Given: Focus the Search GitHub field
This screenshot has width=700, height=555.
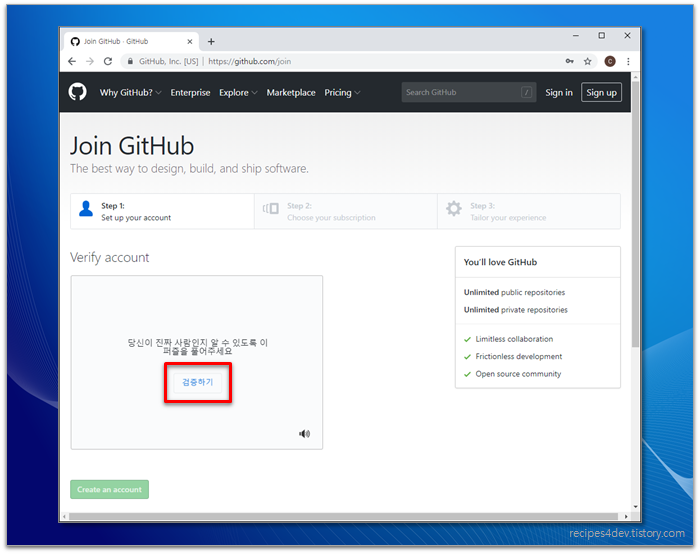Looking at the screenshot, I should [469, 92].
